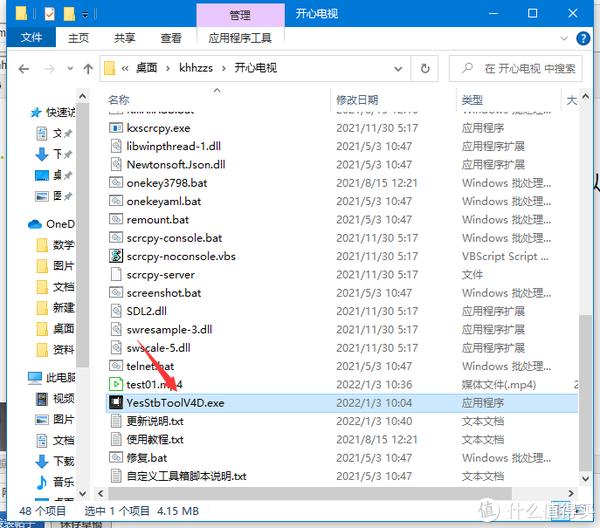600x528 pixels.
Task: Open 下载 under 此电脑 in sidebar
Action: [56, 461]
